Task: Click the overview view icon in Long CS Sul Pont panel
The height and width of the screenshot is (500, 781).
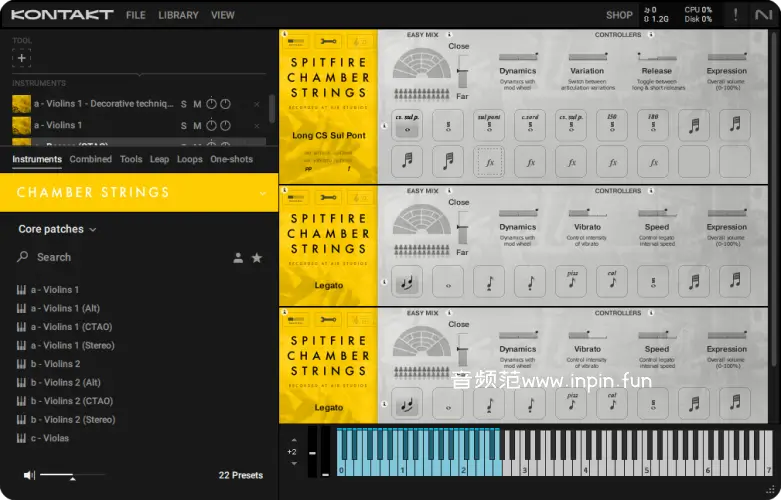Action: click(296, 42)
